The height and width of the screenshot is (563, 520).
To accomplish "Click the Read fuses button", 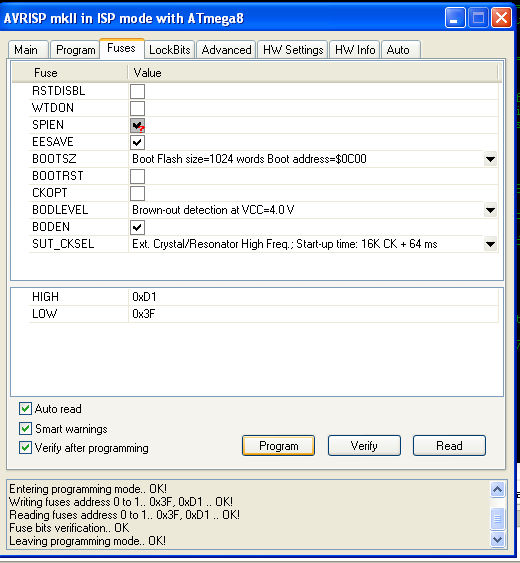I will pos(449,446).
